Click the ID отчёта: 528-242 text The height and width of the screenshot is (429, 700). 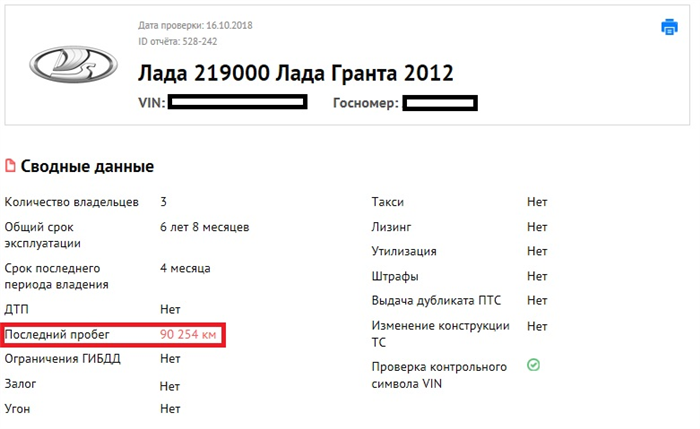178,42
